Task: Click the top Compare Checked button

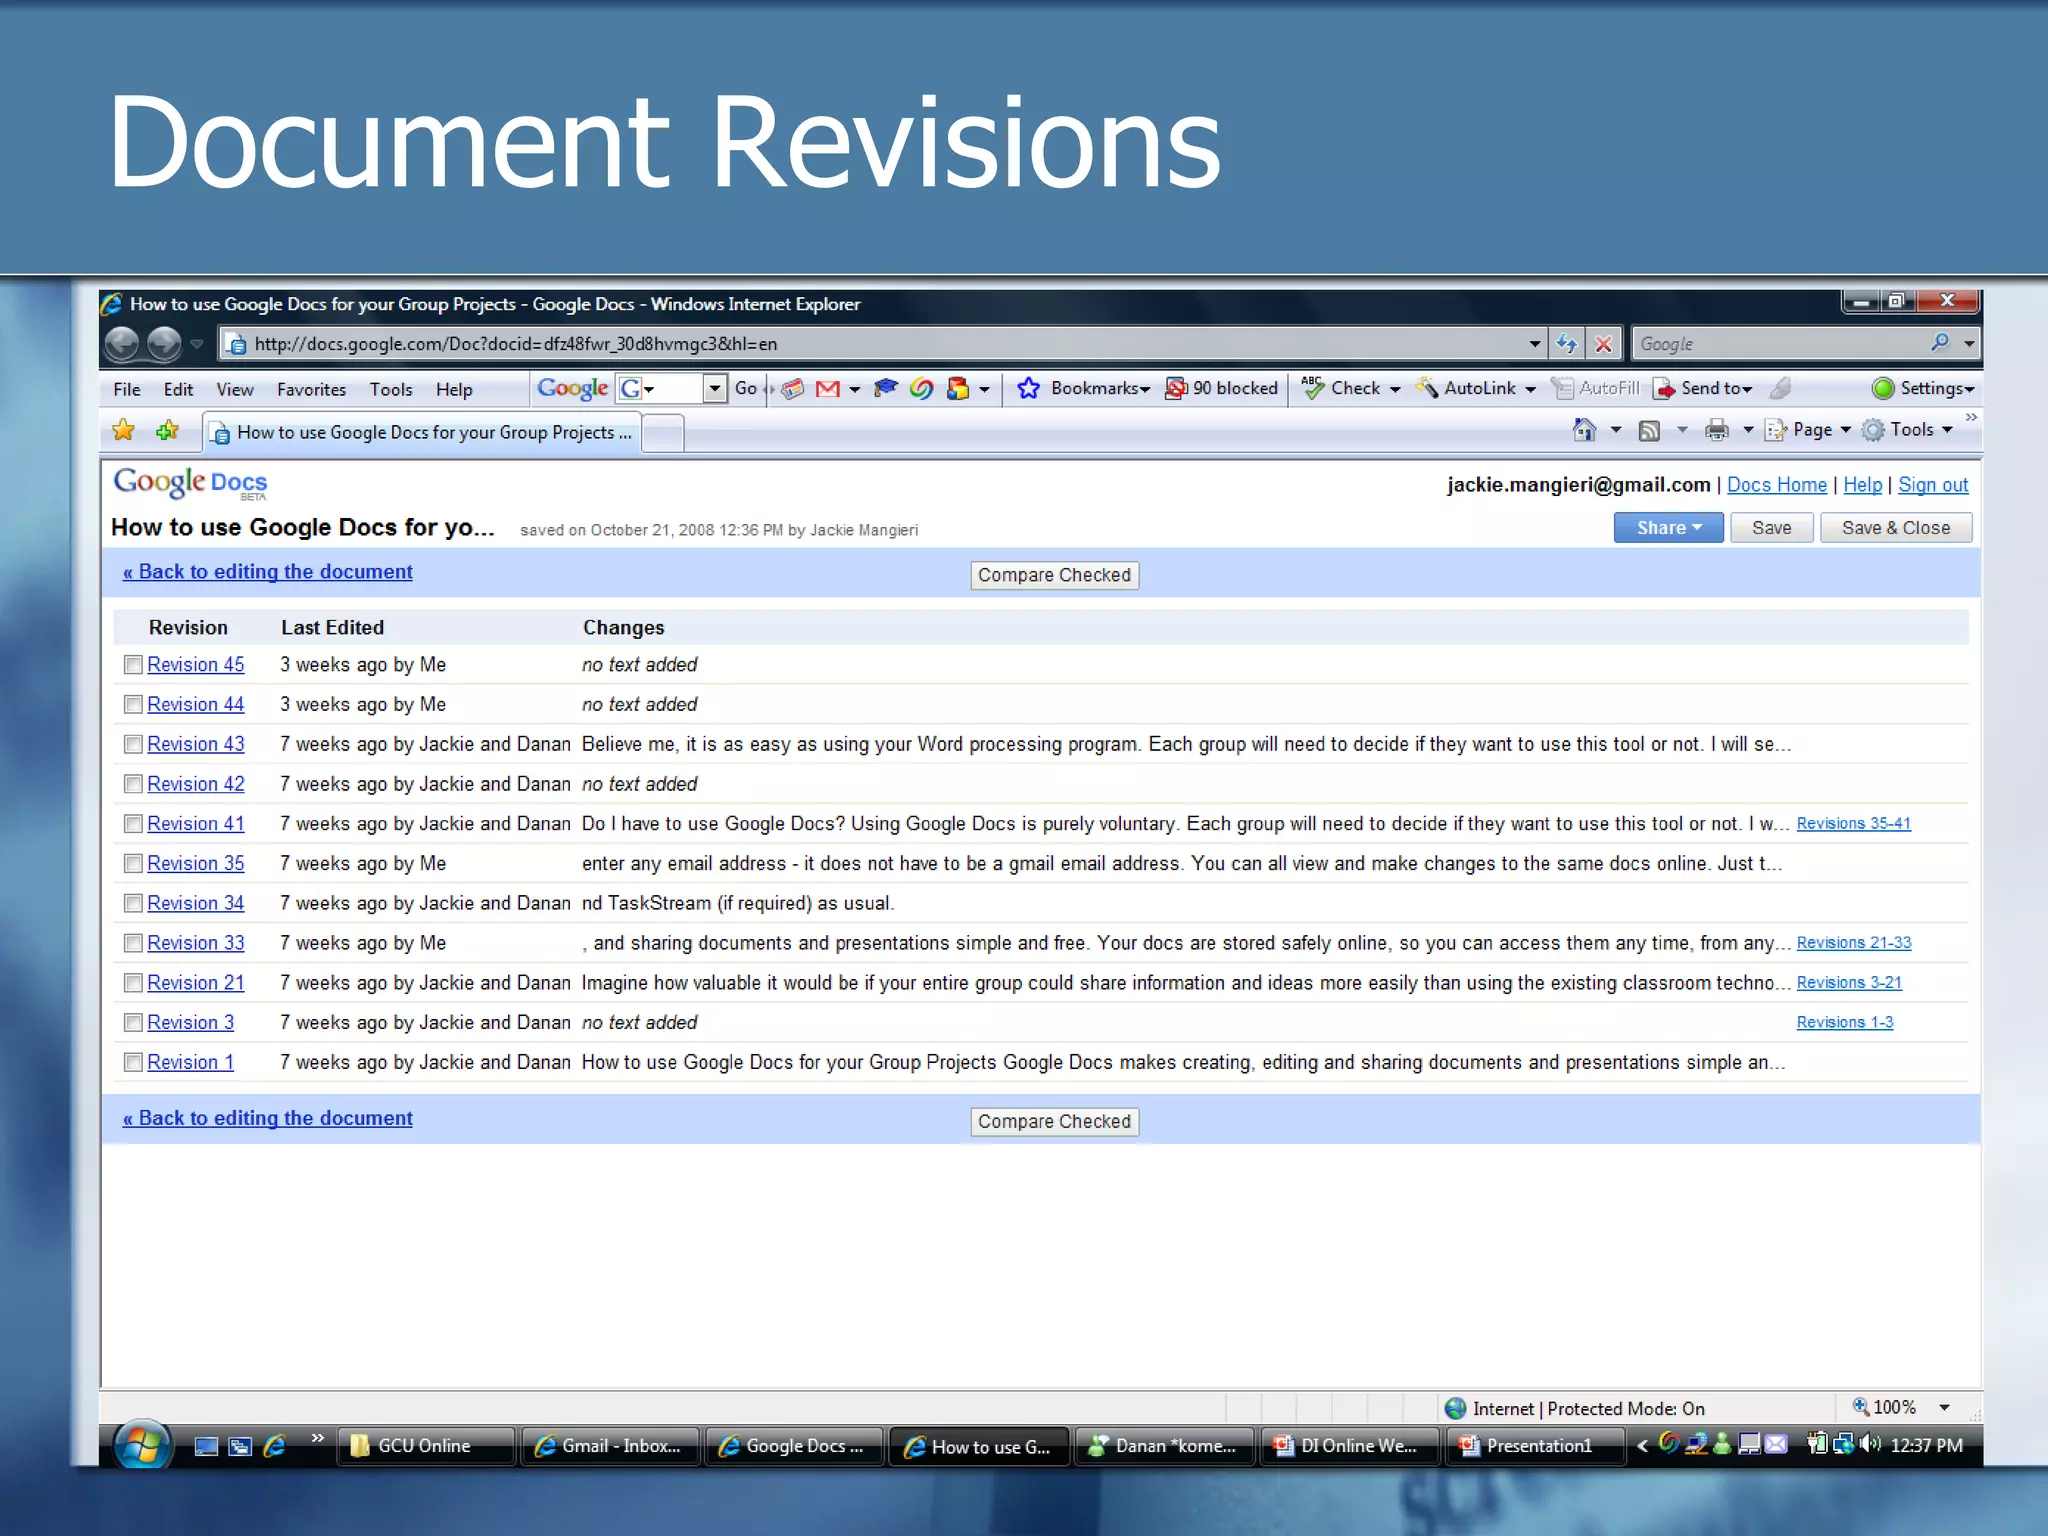Action: pos(1054,575)
